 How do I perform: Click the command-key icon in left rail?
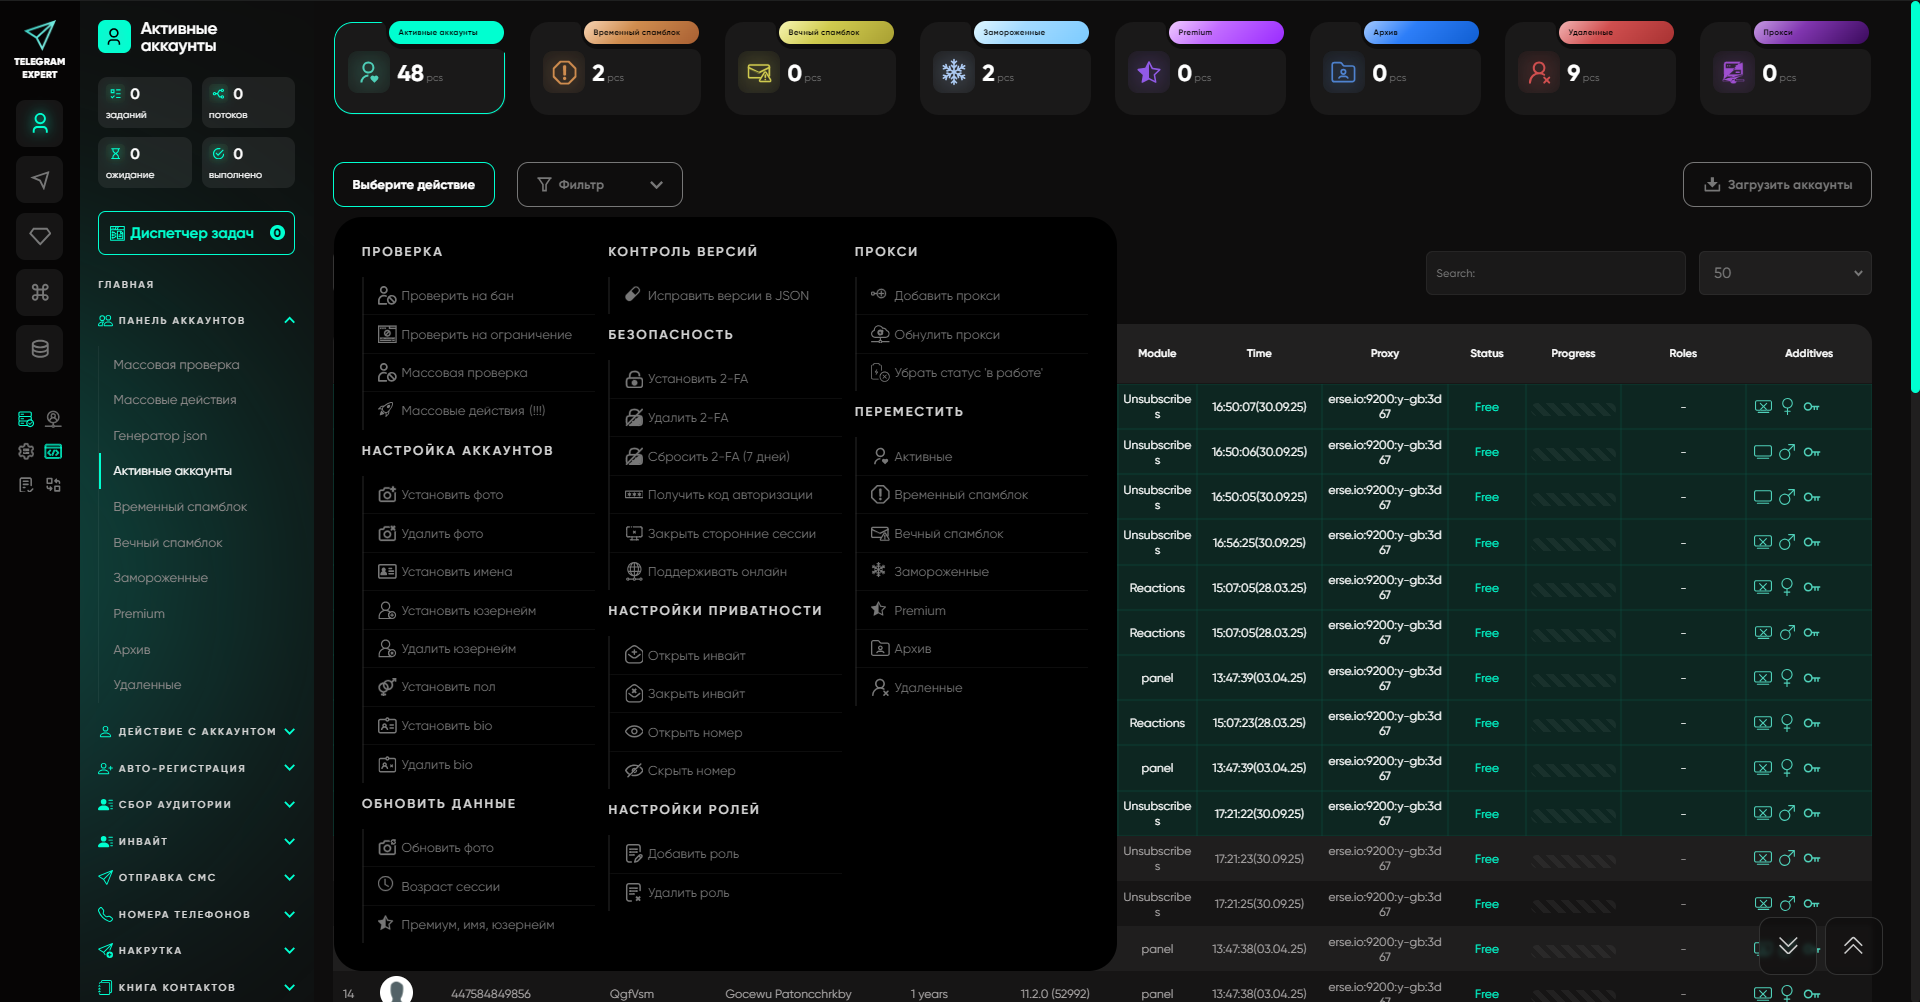(x=40, y=292)
